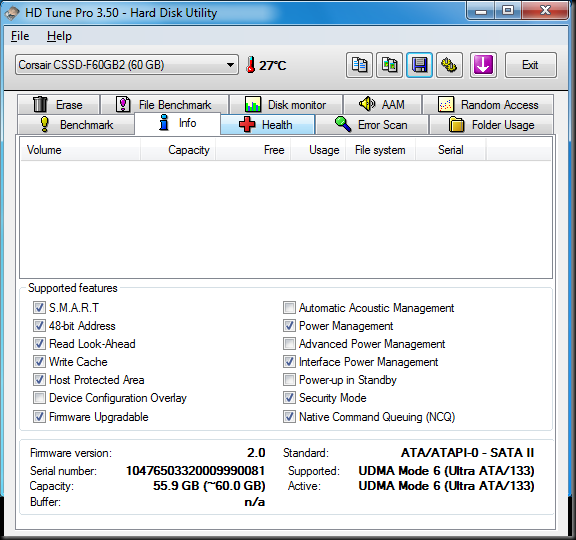Toggle the Automatic Acoustic Management checkbox
Screen dimensions: 576x540
coord(289,307)
